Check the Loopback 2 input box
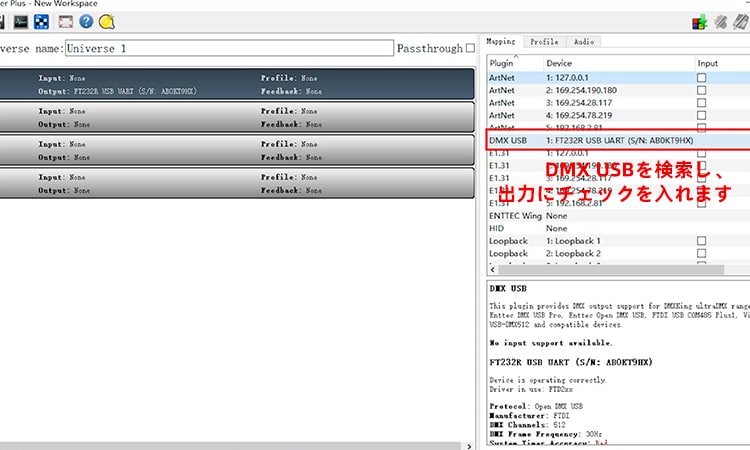Screen dimensions: 750x450 701,253
